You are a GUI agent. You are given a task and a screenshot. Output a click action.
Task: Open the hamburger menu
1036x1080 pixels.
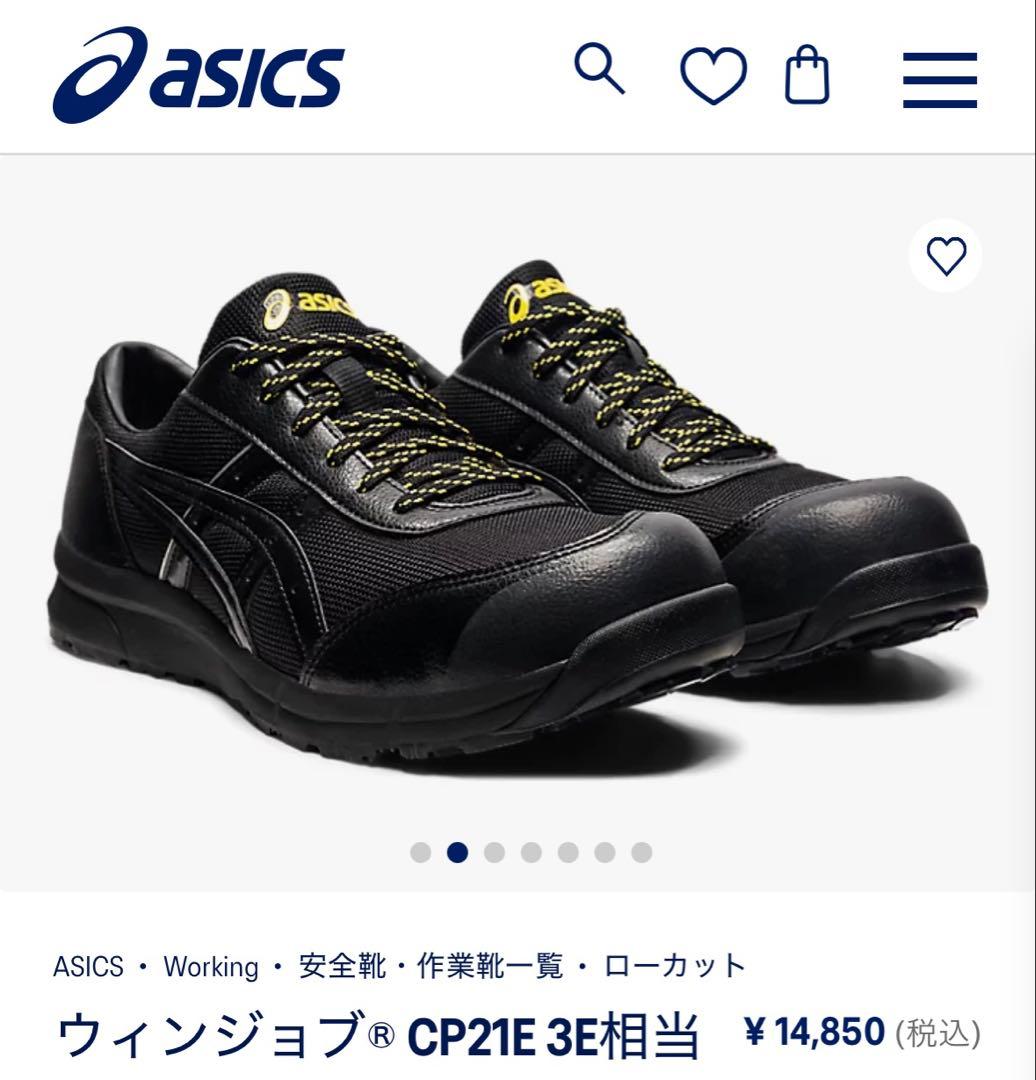[940, 80]
